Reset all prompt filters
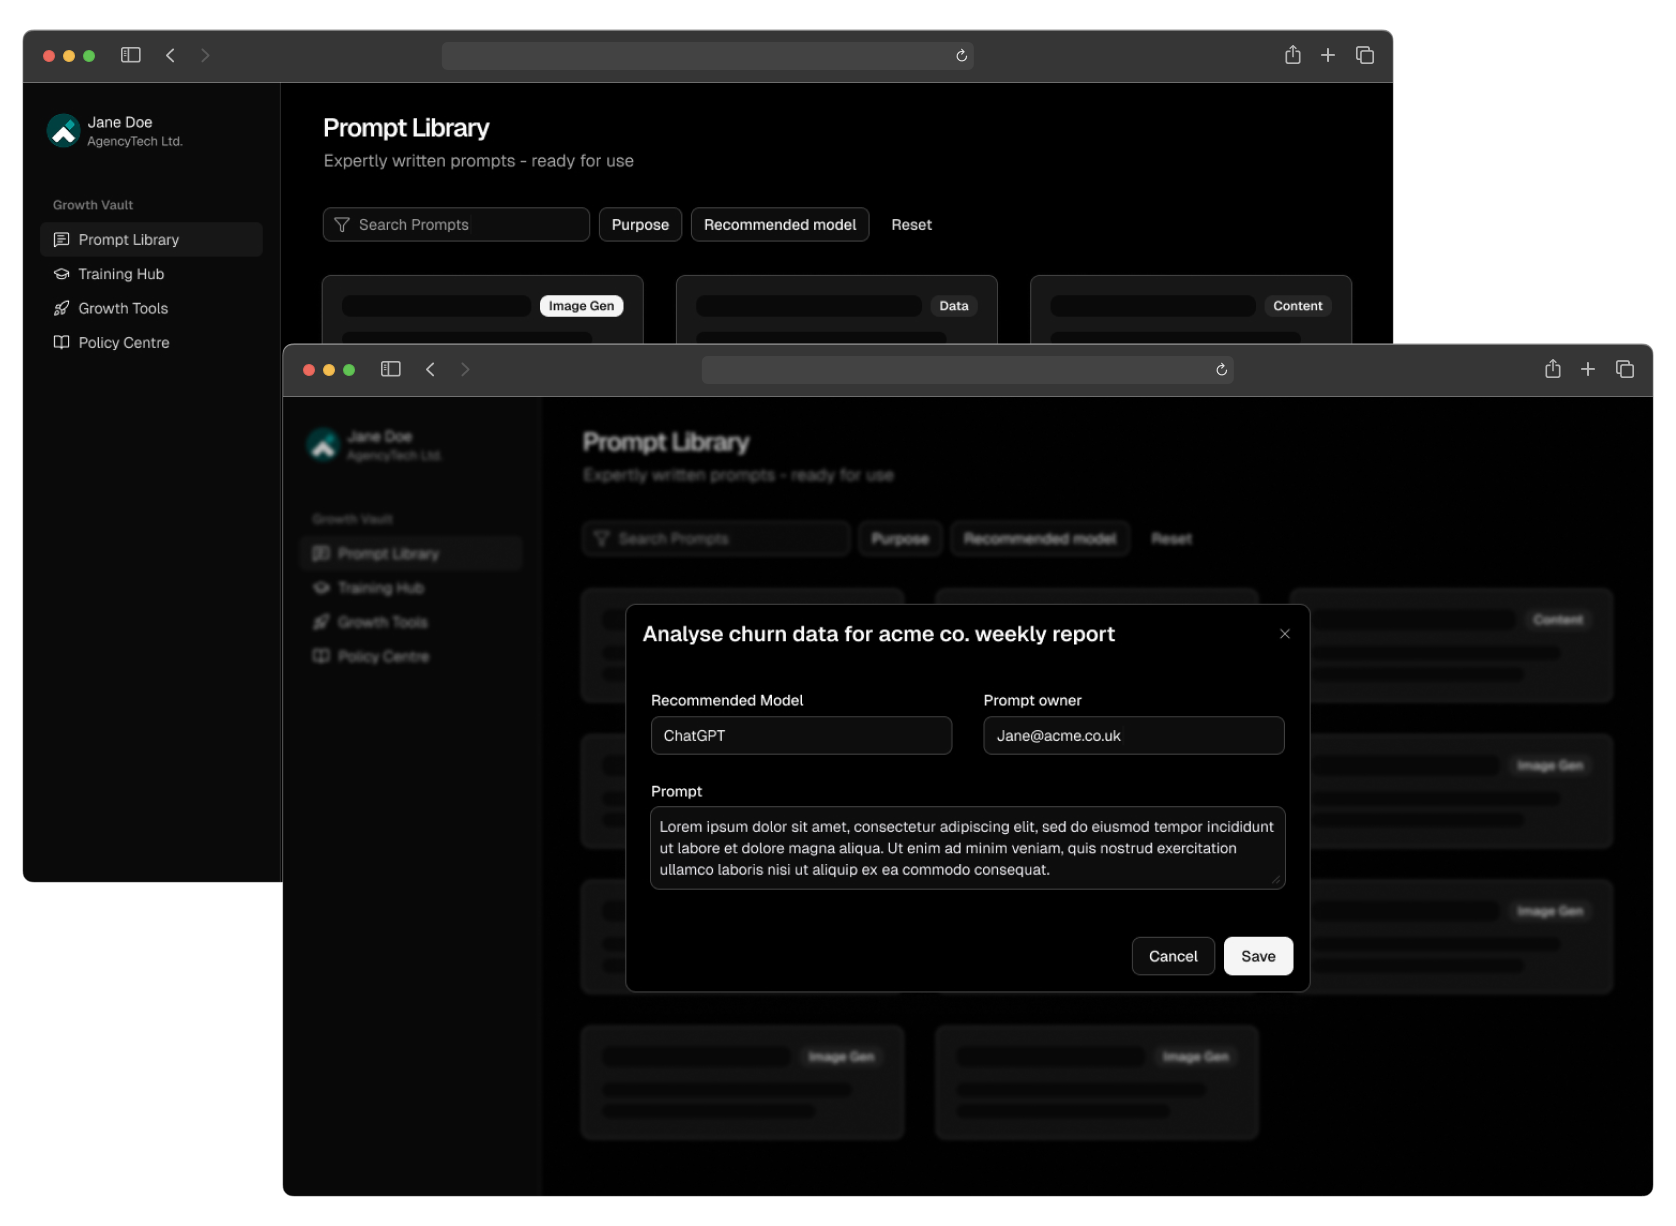1676x1226 pixels. 911,224
